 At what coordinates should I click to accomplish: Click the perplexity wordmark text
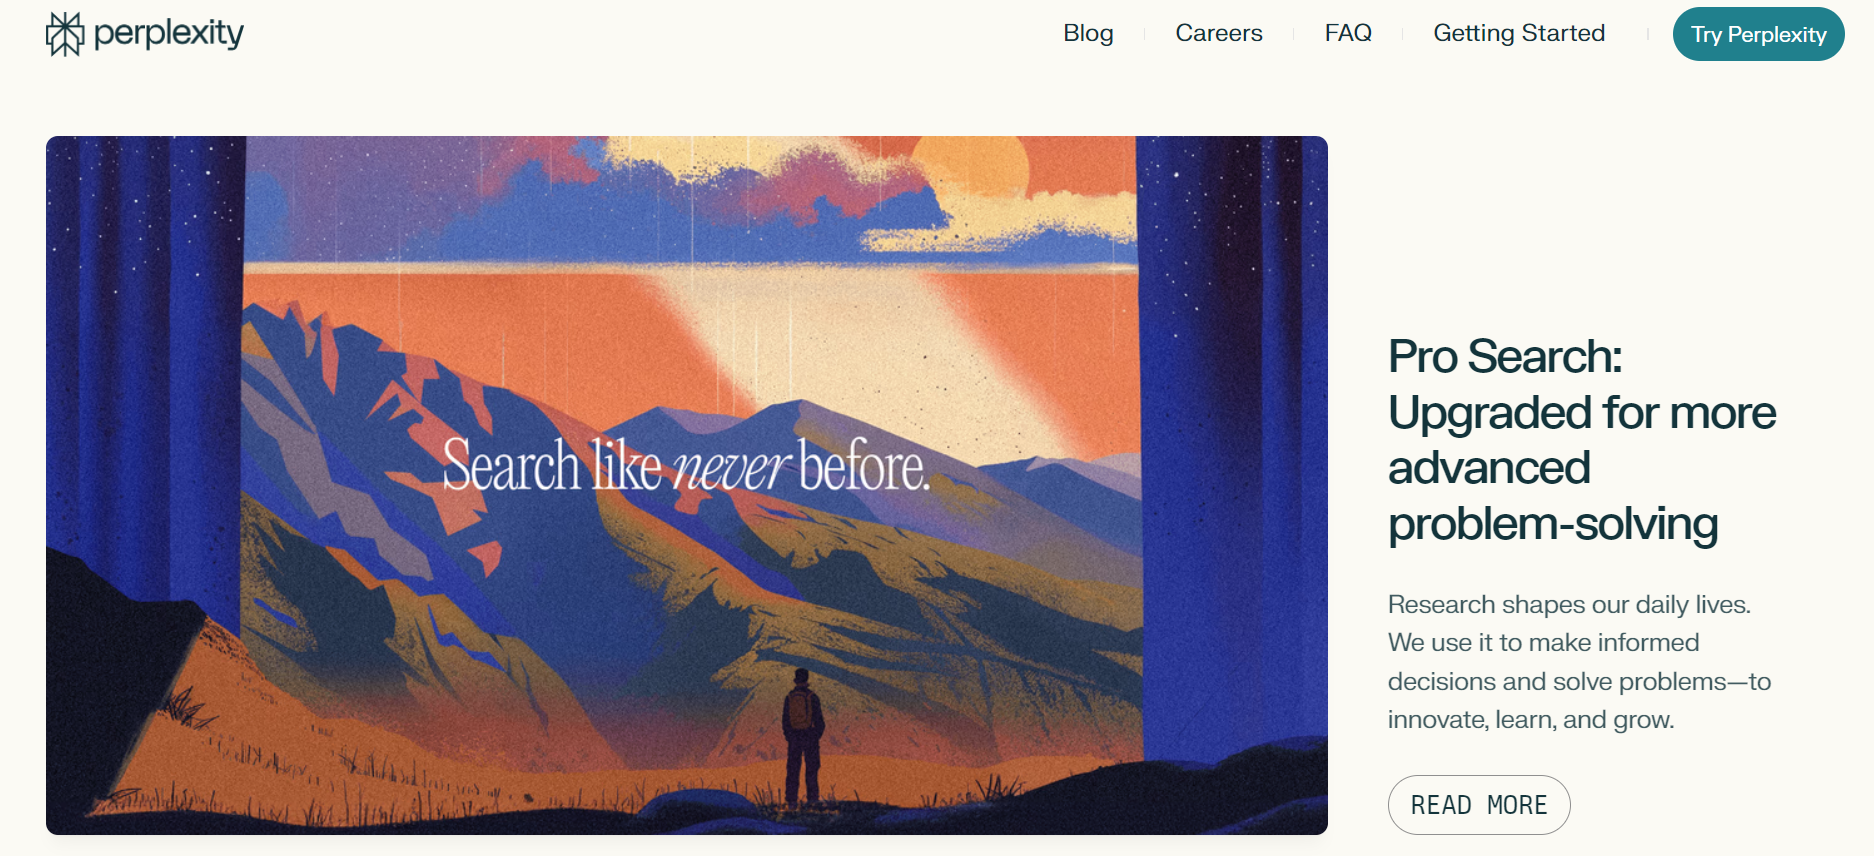coord(168,33)
